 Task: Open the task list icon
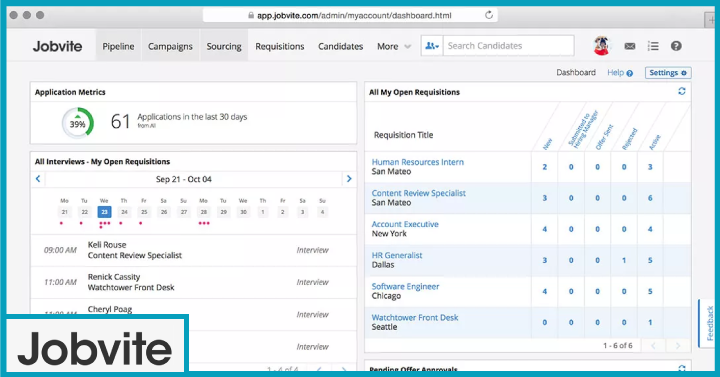653,46
